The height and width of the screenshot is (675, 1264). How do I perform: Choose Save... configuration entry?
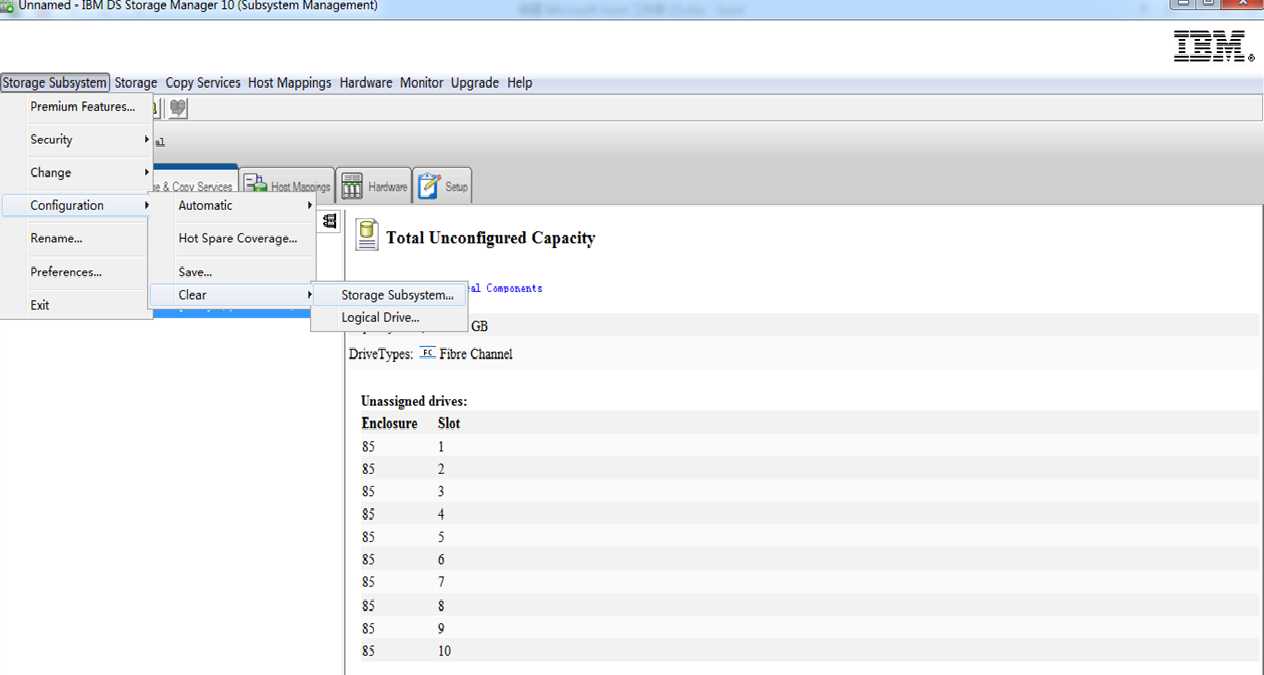click(x=232, y=272)
